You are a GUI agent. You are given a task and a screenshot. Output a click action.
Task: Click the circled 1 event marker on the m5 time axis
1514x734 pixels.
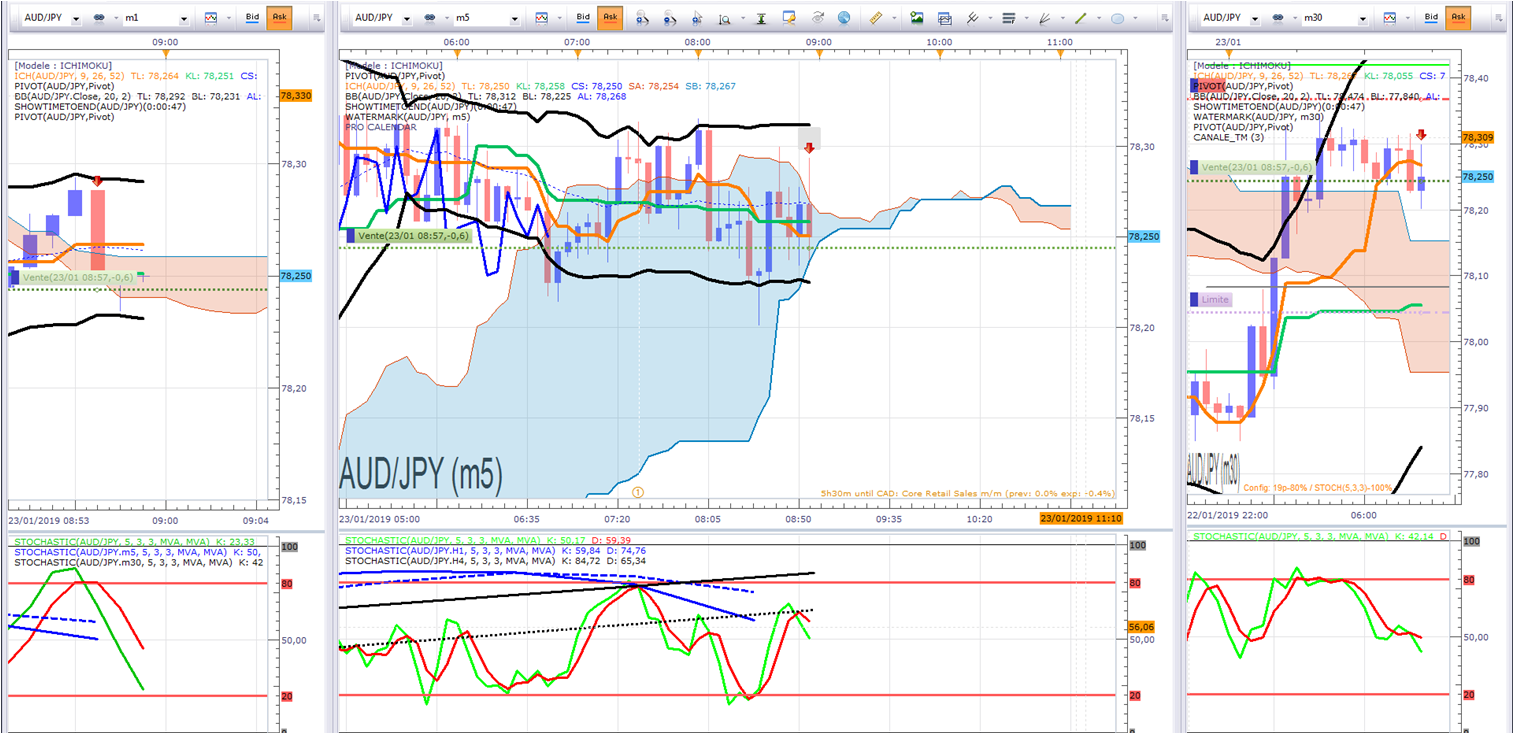[x=638, y=492]
